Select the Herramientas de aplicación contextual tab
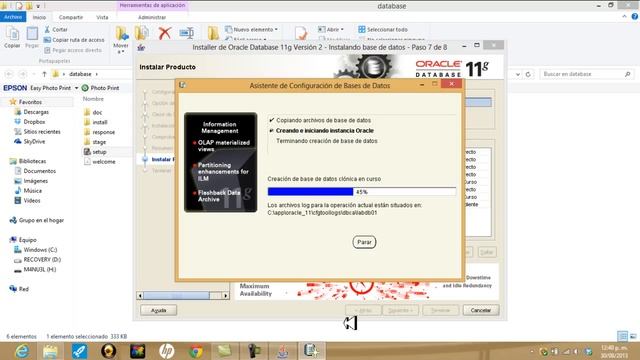This screenshot has width=640, height=360. tap(152, 5)
